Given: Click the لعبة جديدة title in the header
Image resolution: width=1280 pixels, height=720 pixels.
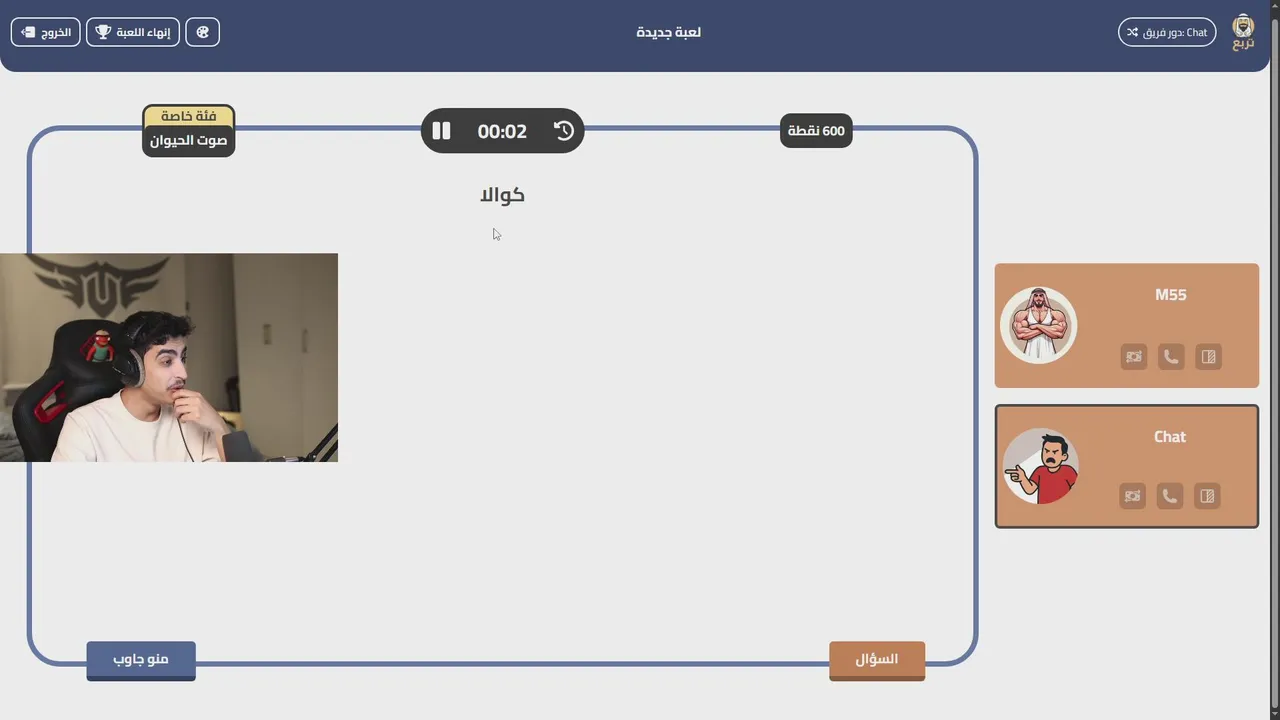Looking at the screenshot, I should point(668,32).
